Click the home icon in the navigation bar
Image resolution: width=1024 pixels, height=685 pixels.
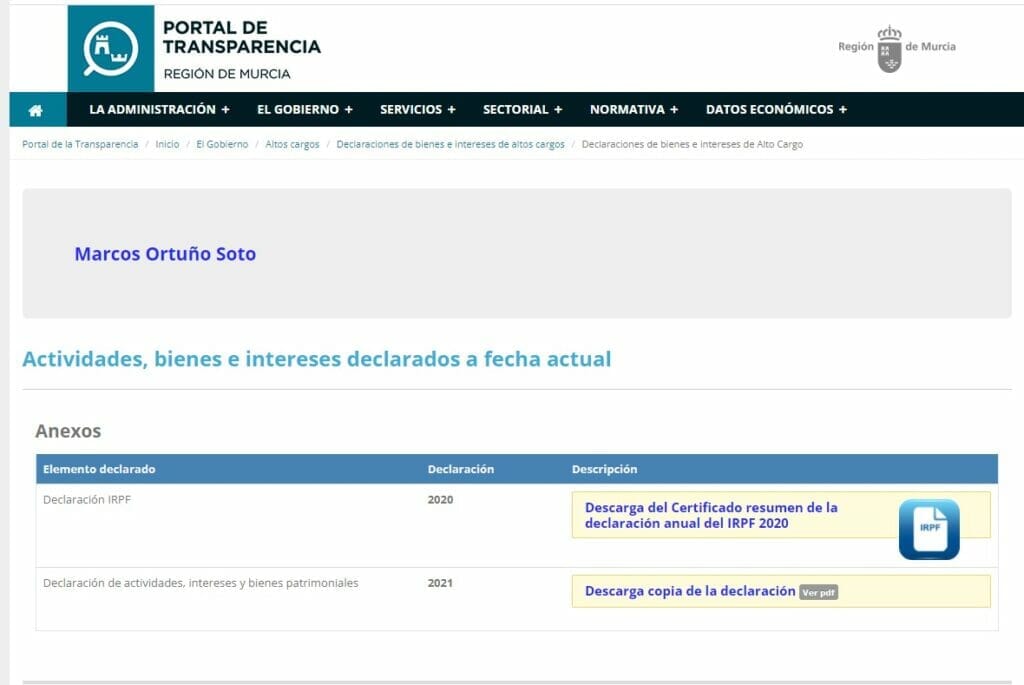37,109
